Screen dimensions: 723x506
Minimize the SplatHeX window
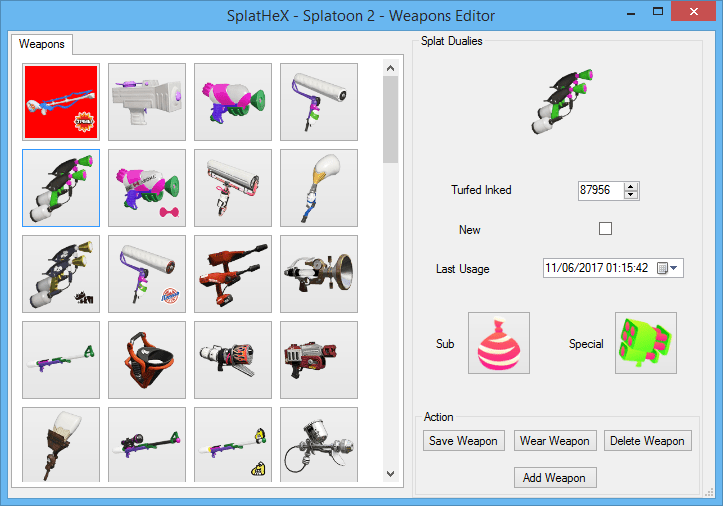pos(631,12)
